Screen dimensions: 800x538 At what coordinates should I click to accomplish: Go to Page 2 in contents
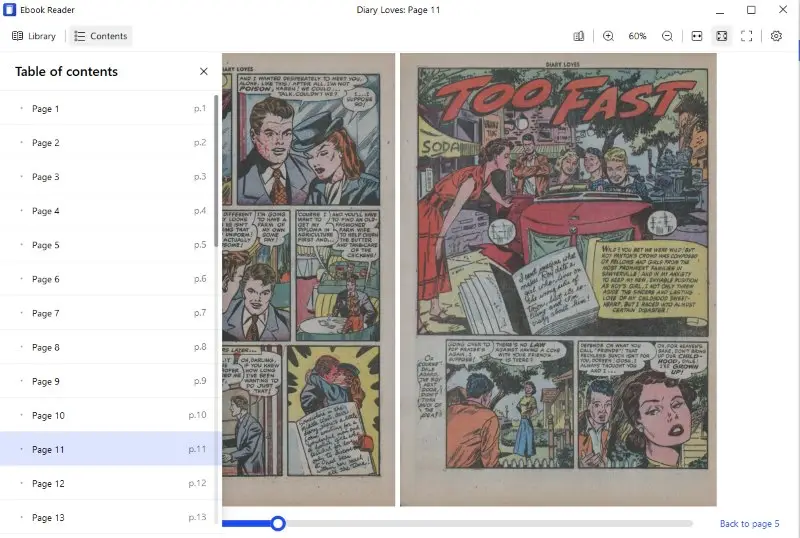tap(107, 143)
